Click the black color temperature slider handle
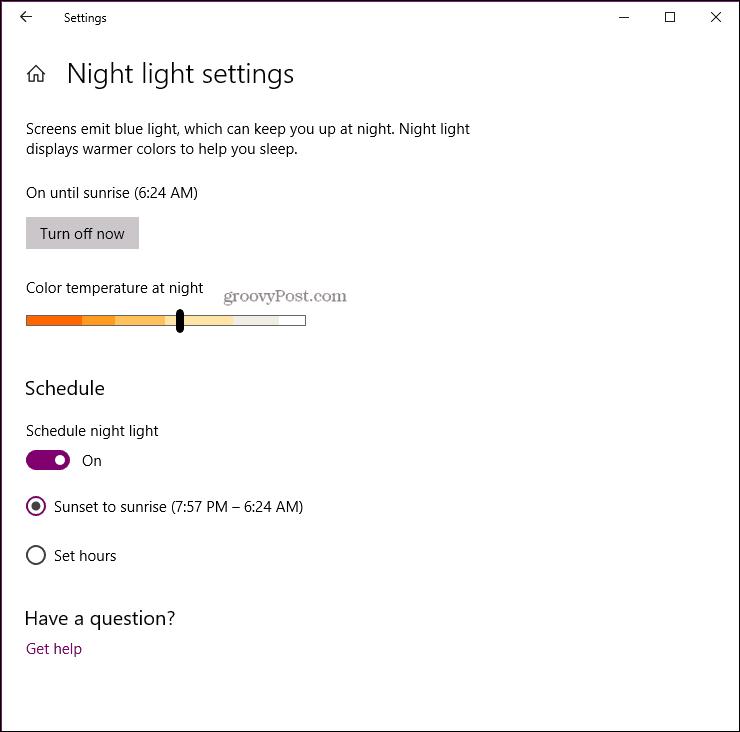740x732 pixels. pyautogui.click(x=180, y=321)
